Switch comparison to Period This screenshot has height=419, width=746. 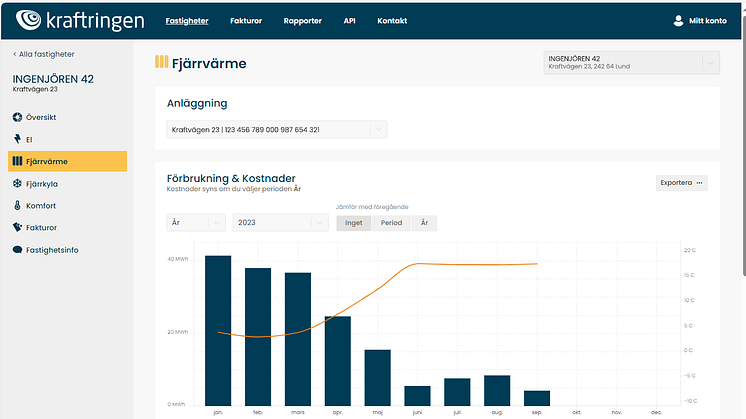pos(391,223)
